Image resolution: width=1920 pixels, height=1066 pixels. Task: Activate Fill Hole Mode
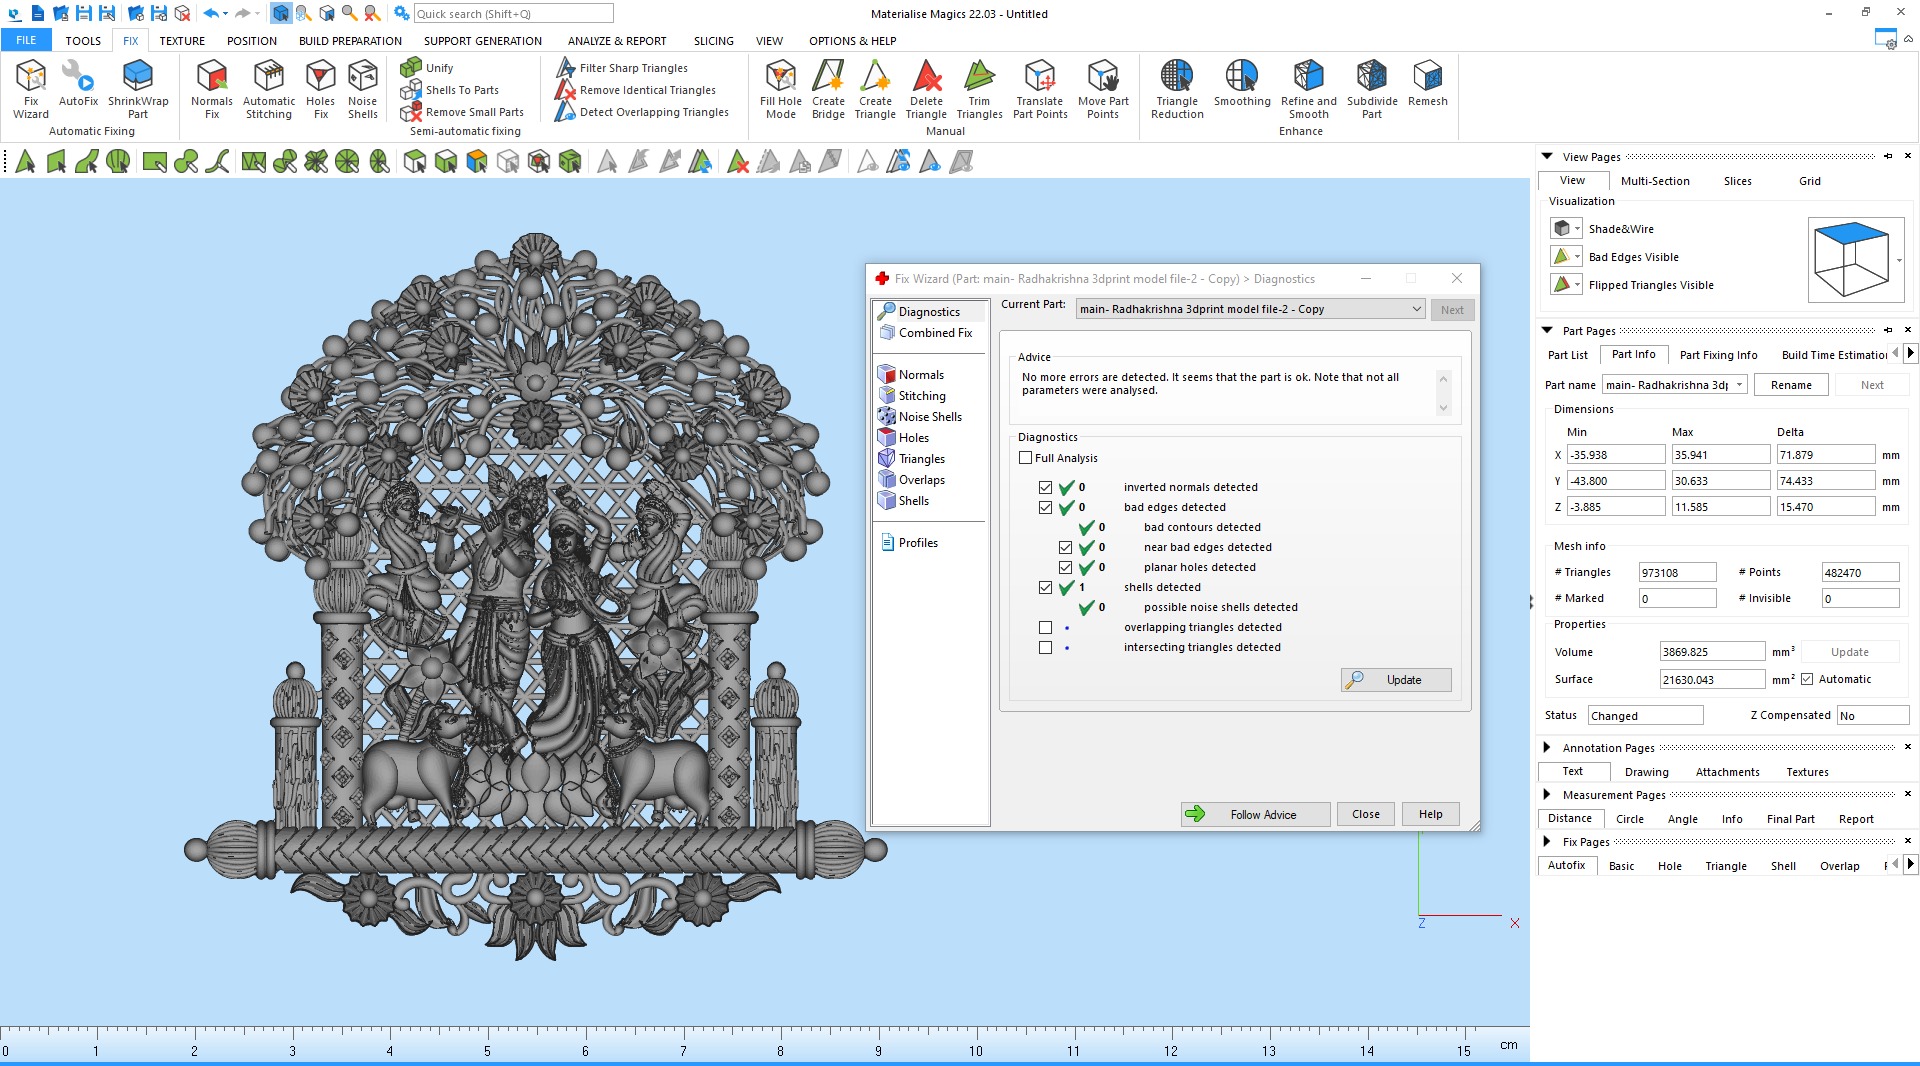781,89
